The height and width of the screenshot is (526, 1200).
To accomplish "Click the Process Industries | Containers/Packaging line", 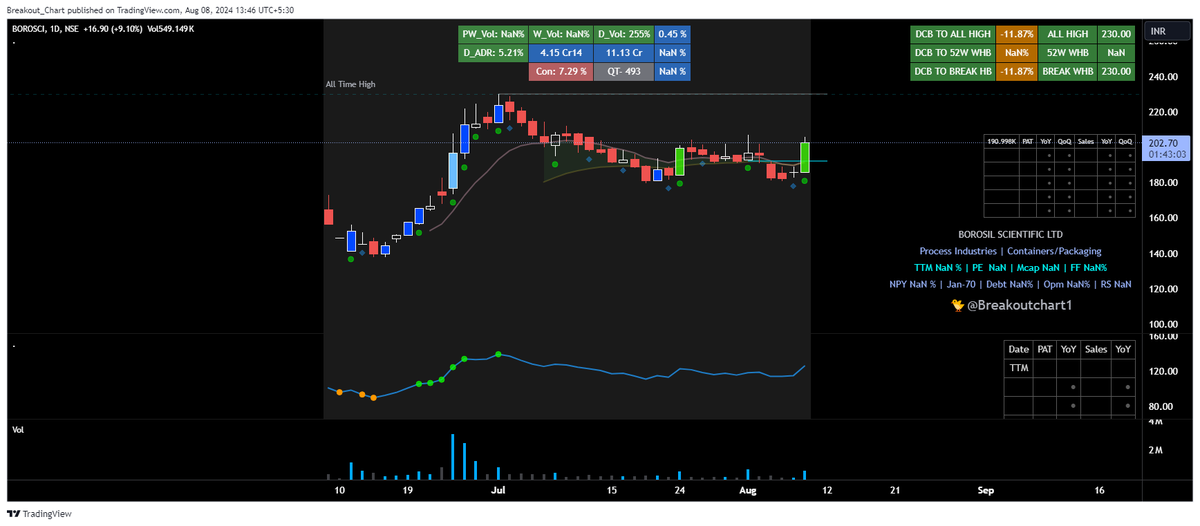I will pyautogui.click(x=1010, y=251).
